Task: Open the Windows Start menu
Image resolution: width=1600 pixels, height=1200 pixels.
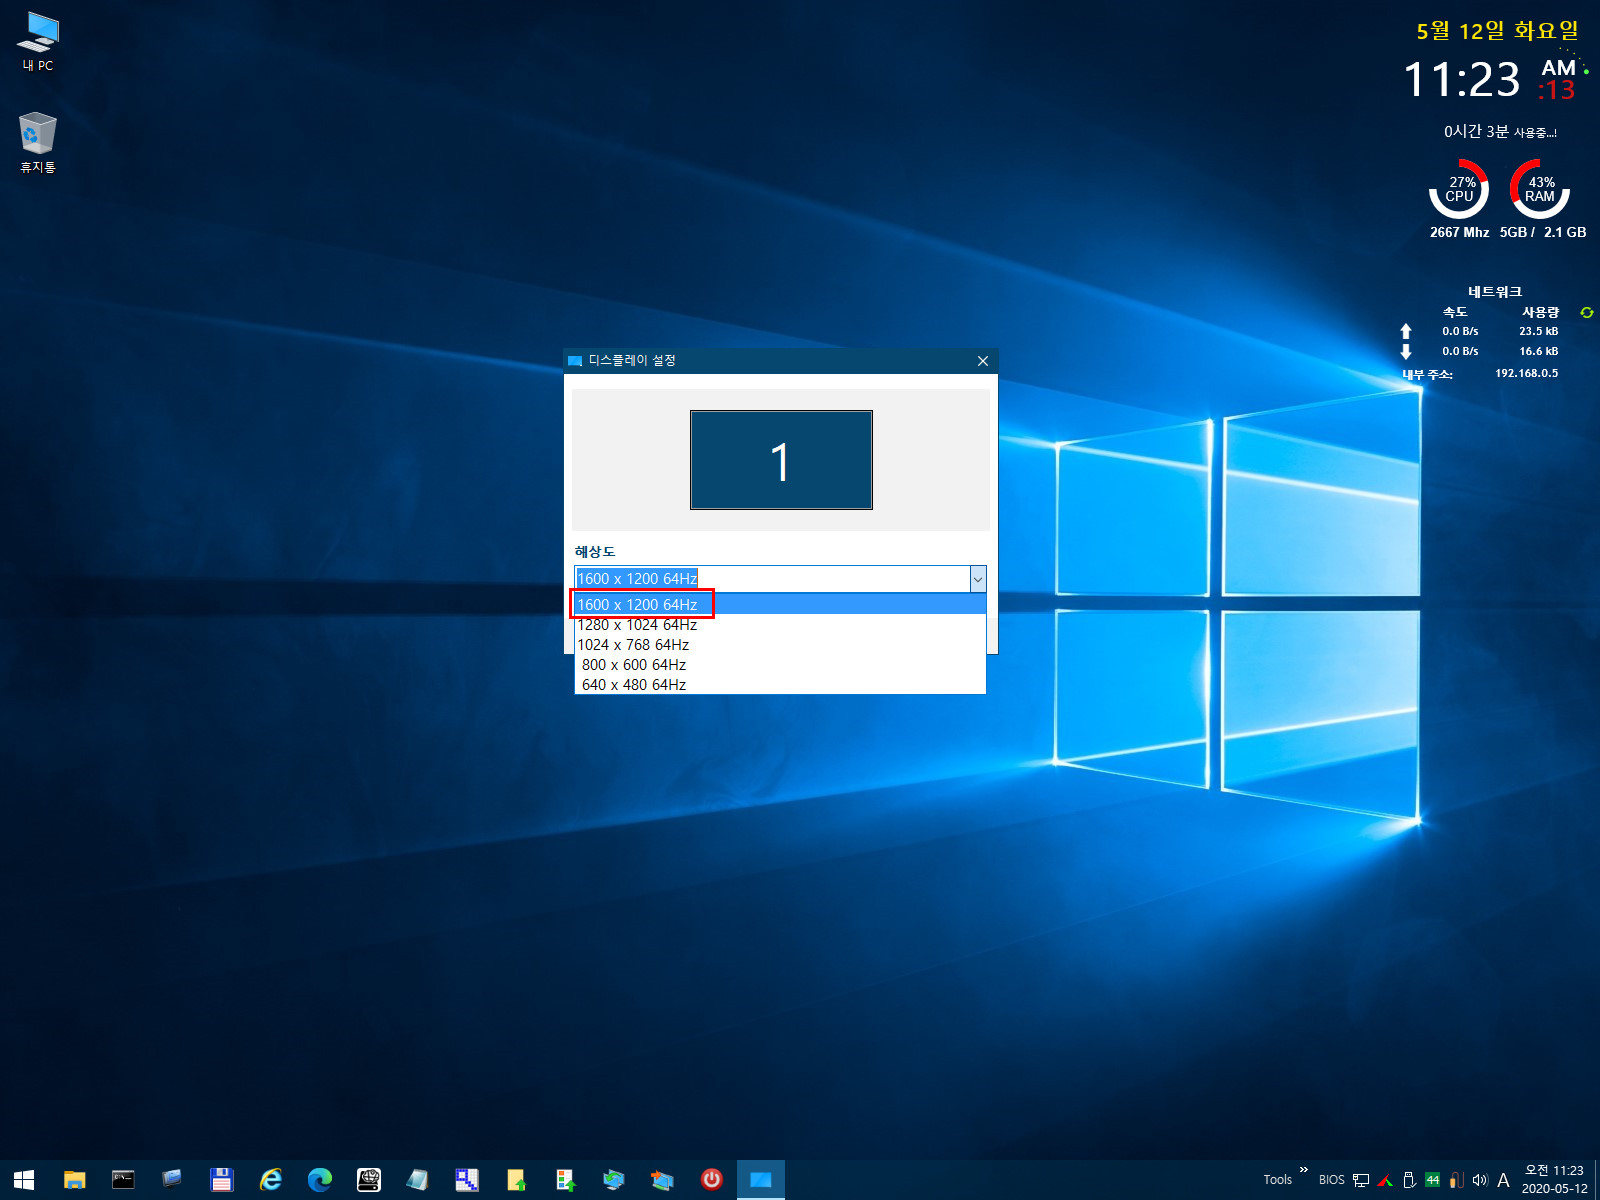Action: tap(24, 1180)
